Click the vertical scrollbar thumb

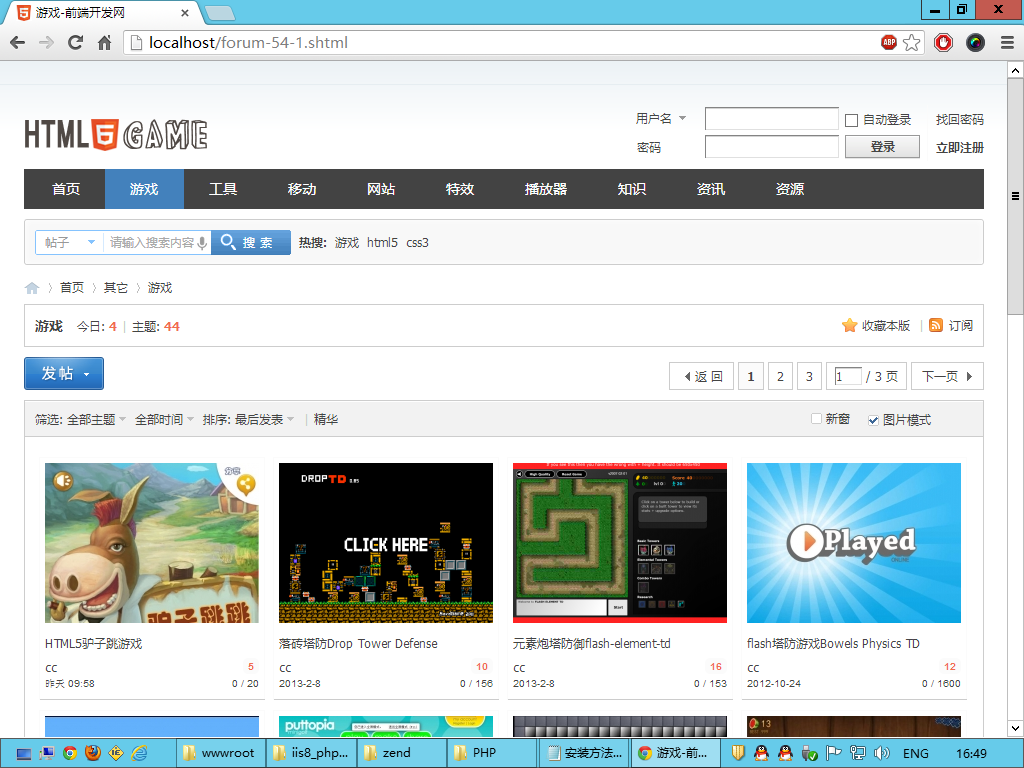pyautogui.click(x=1015, y=196)
